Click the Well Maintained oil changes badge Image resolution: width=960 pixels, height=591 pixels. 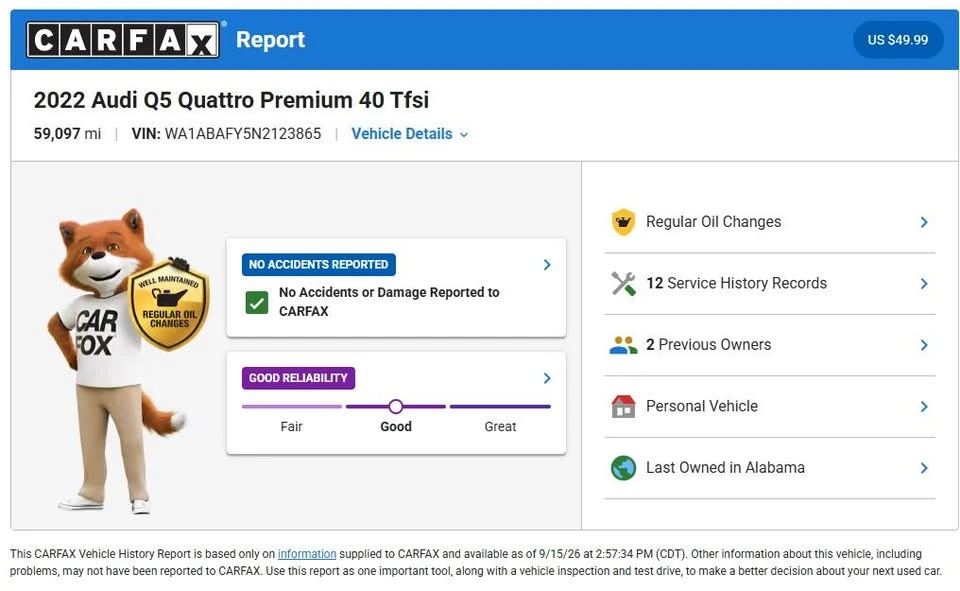click(x=168, y=305)
